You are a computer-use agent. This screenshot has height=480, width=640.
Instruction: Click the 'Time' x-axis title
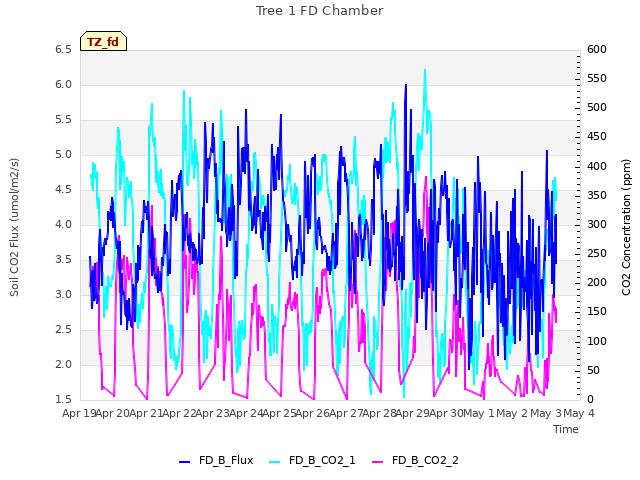(x=566, y=429)
